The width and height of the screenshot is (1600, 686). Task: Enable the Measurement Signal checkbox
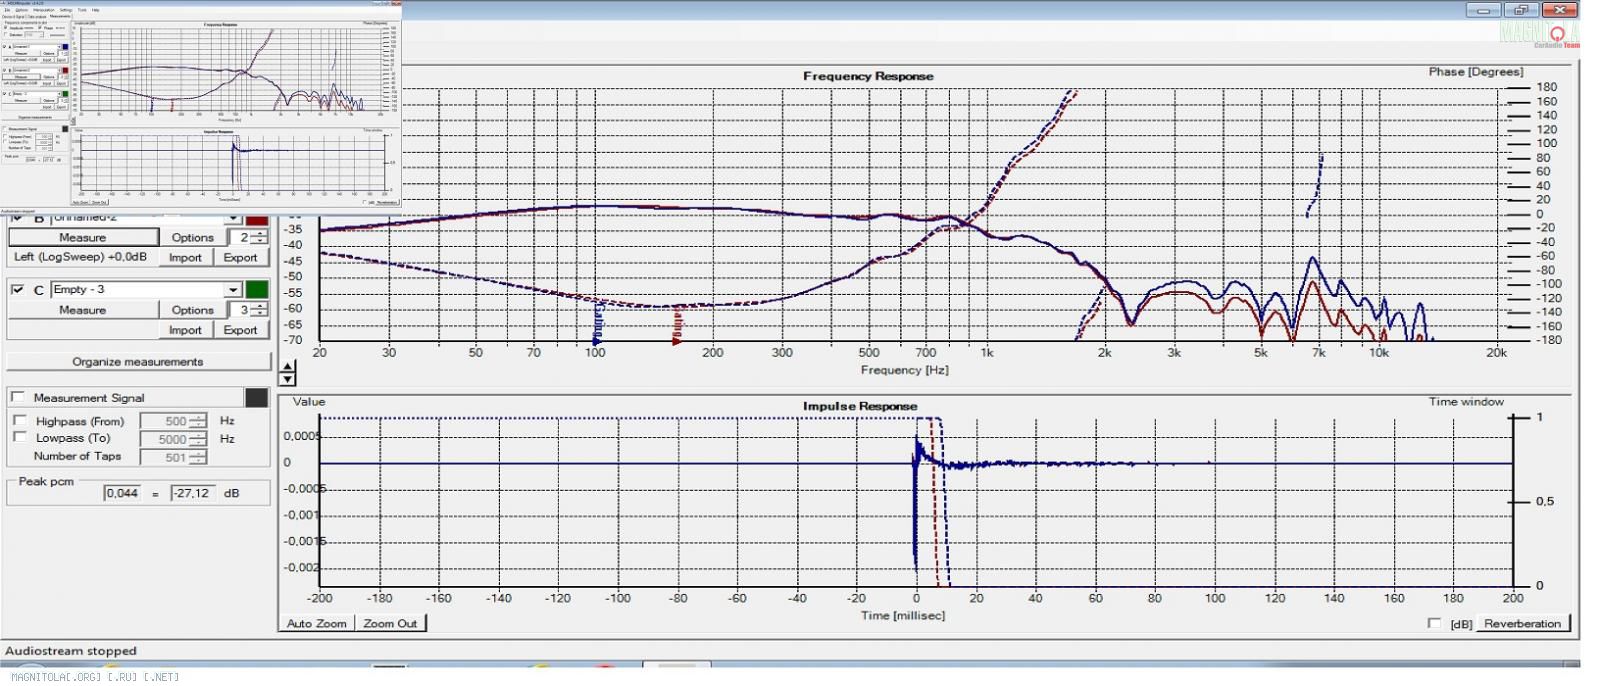pos(17,397)
